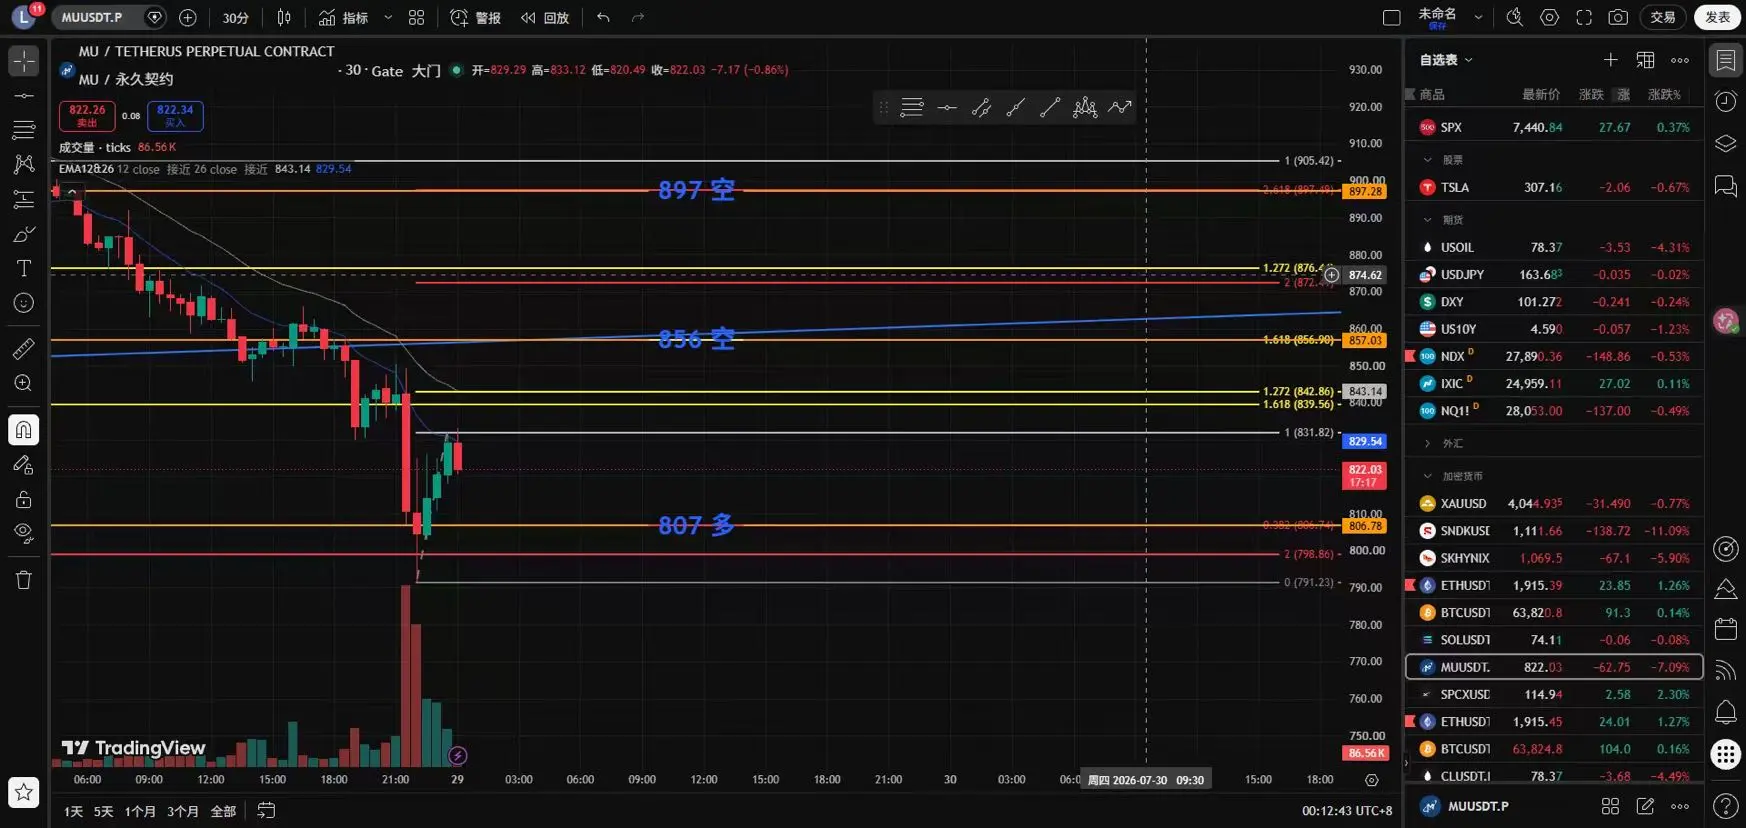The image size is (1746, 828).
Task: Open object tree layers panel
Action: 1726,144
